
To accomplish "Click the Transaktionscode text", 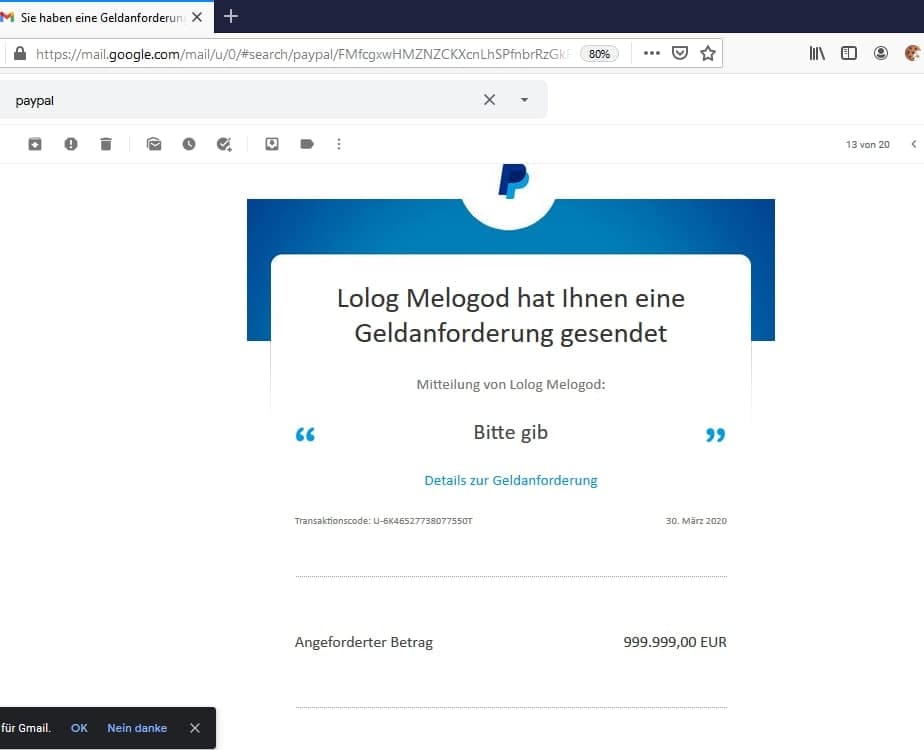I will (x=383, y=521).
